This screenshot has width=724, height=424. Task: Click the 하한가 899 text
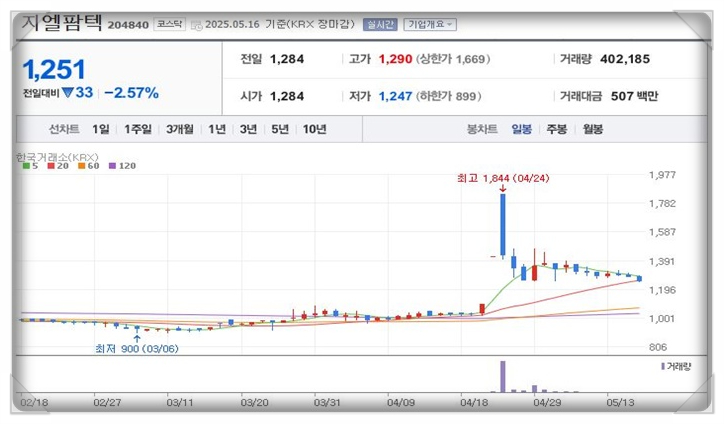(448, 96)
